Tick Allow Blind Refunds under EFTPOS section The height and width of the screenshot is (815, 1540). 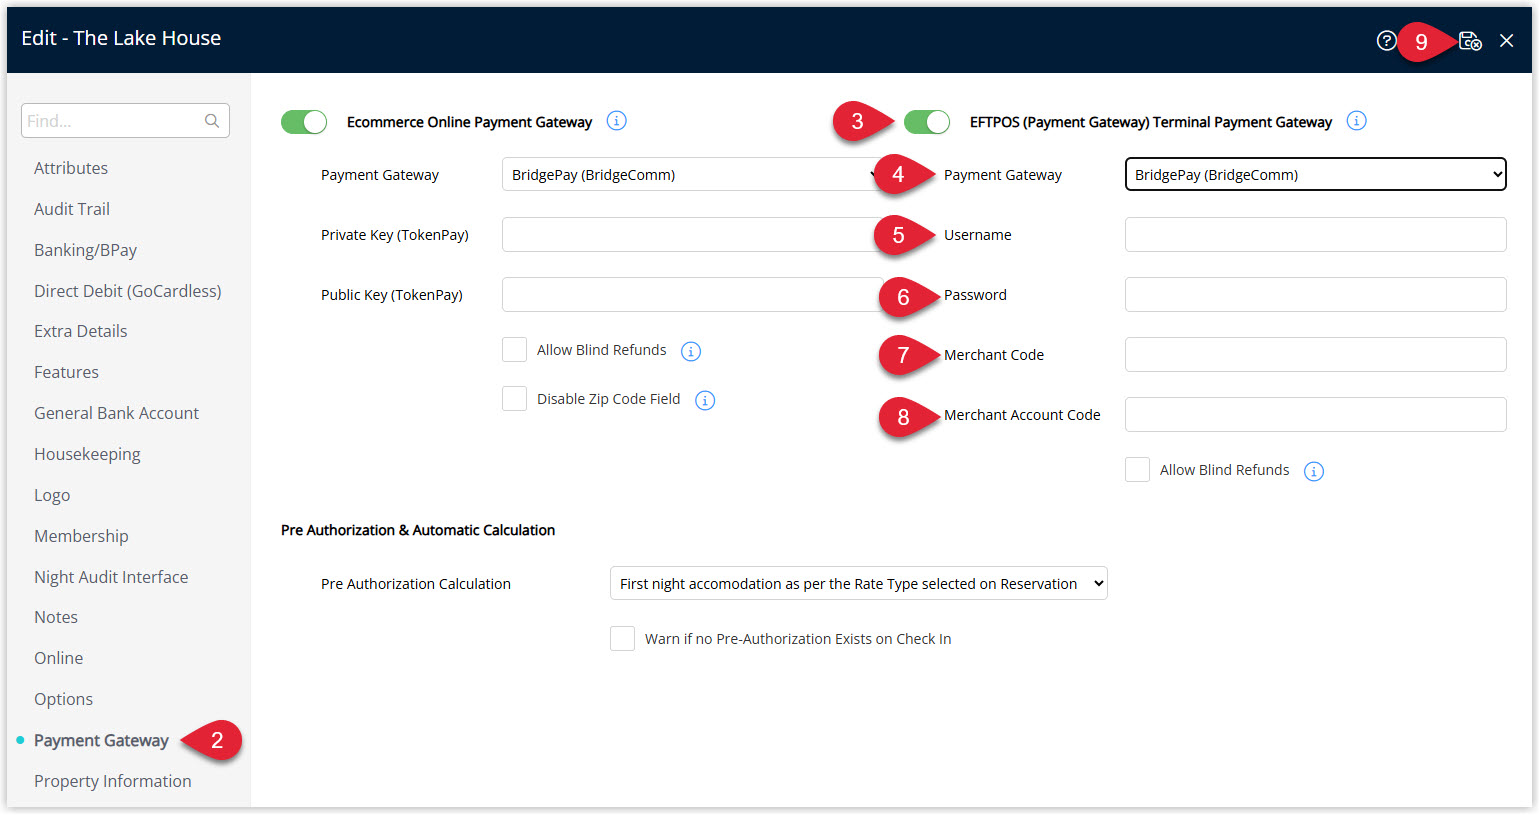(1137, 469)
